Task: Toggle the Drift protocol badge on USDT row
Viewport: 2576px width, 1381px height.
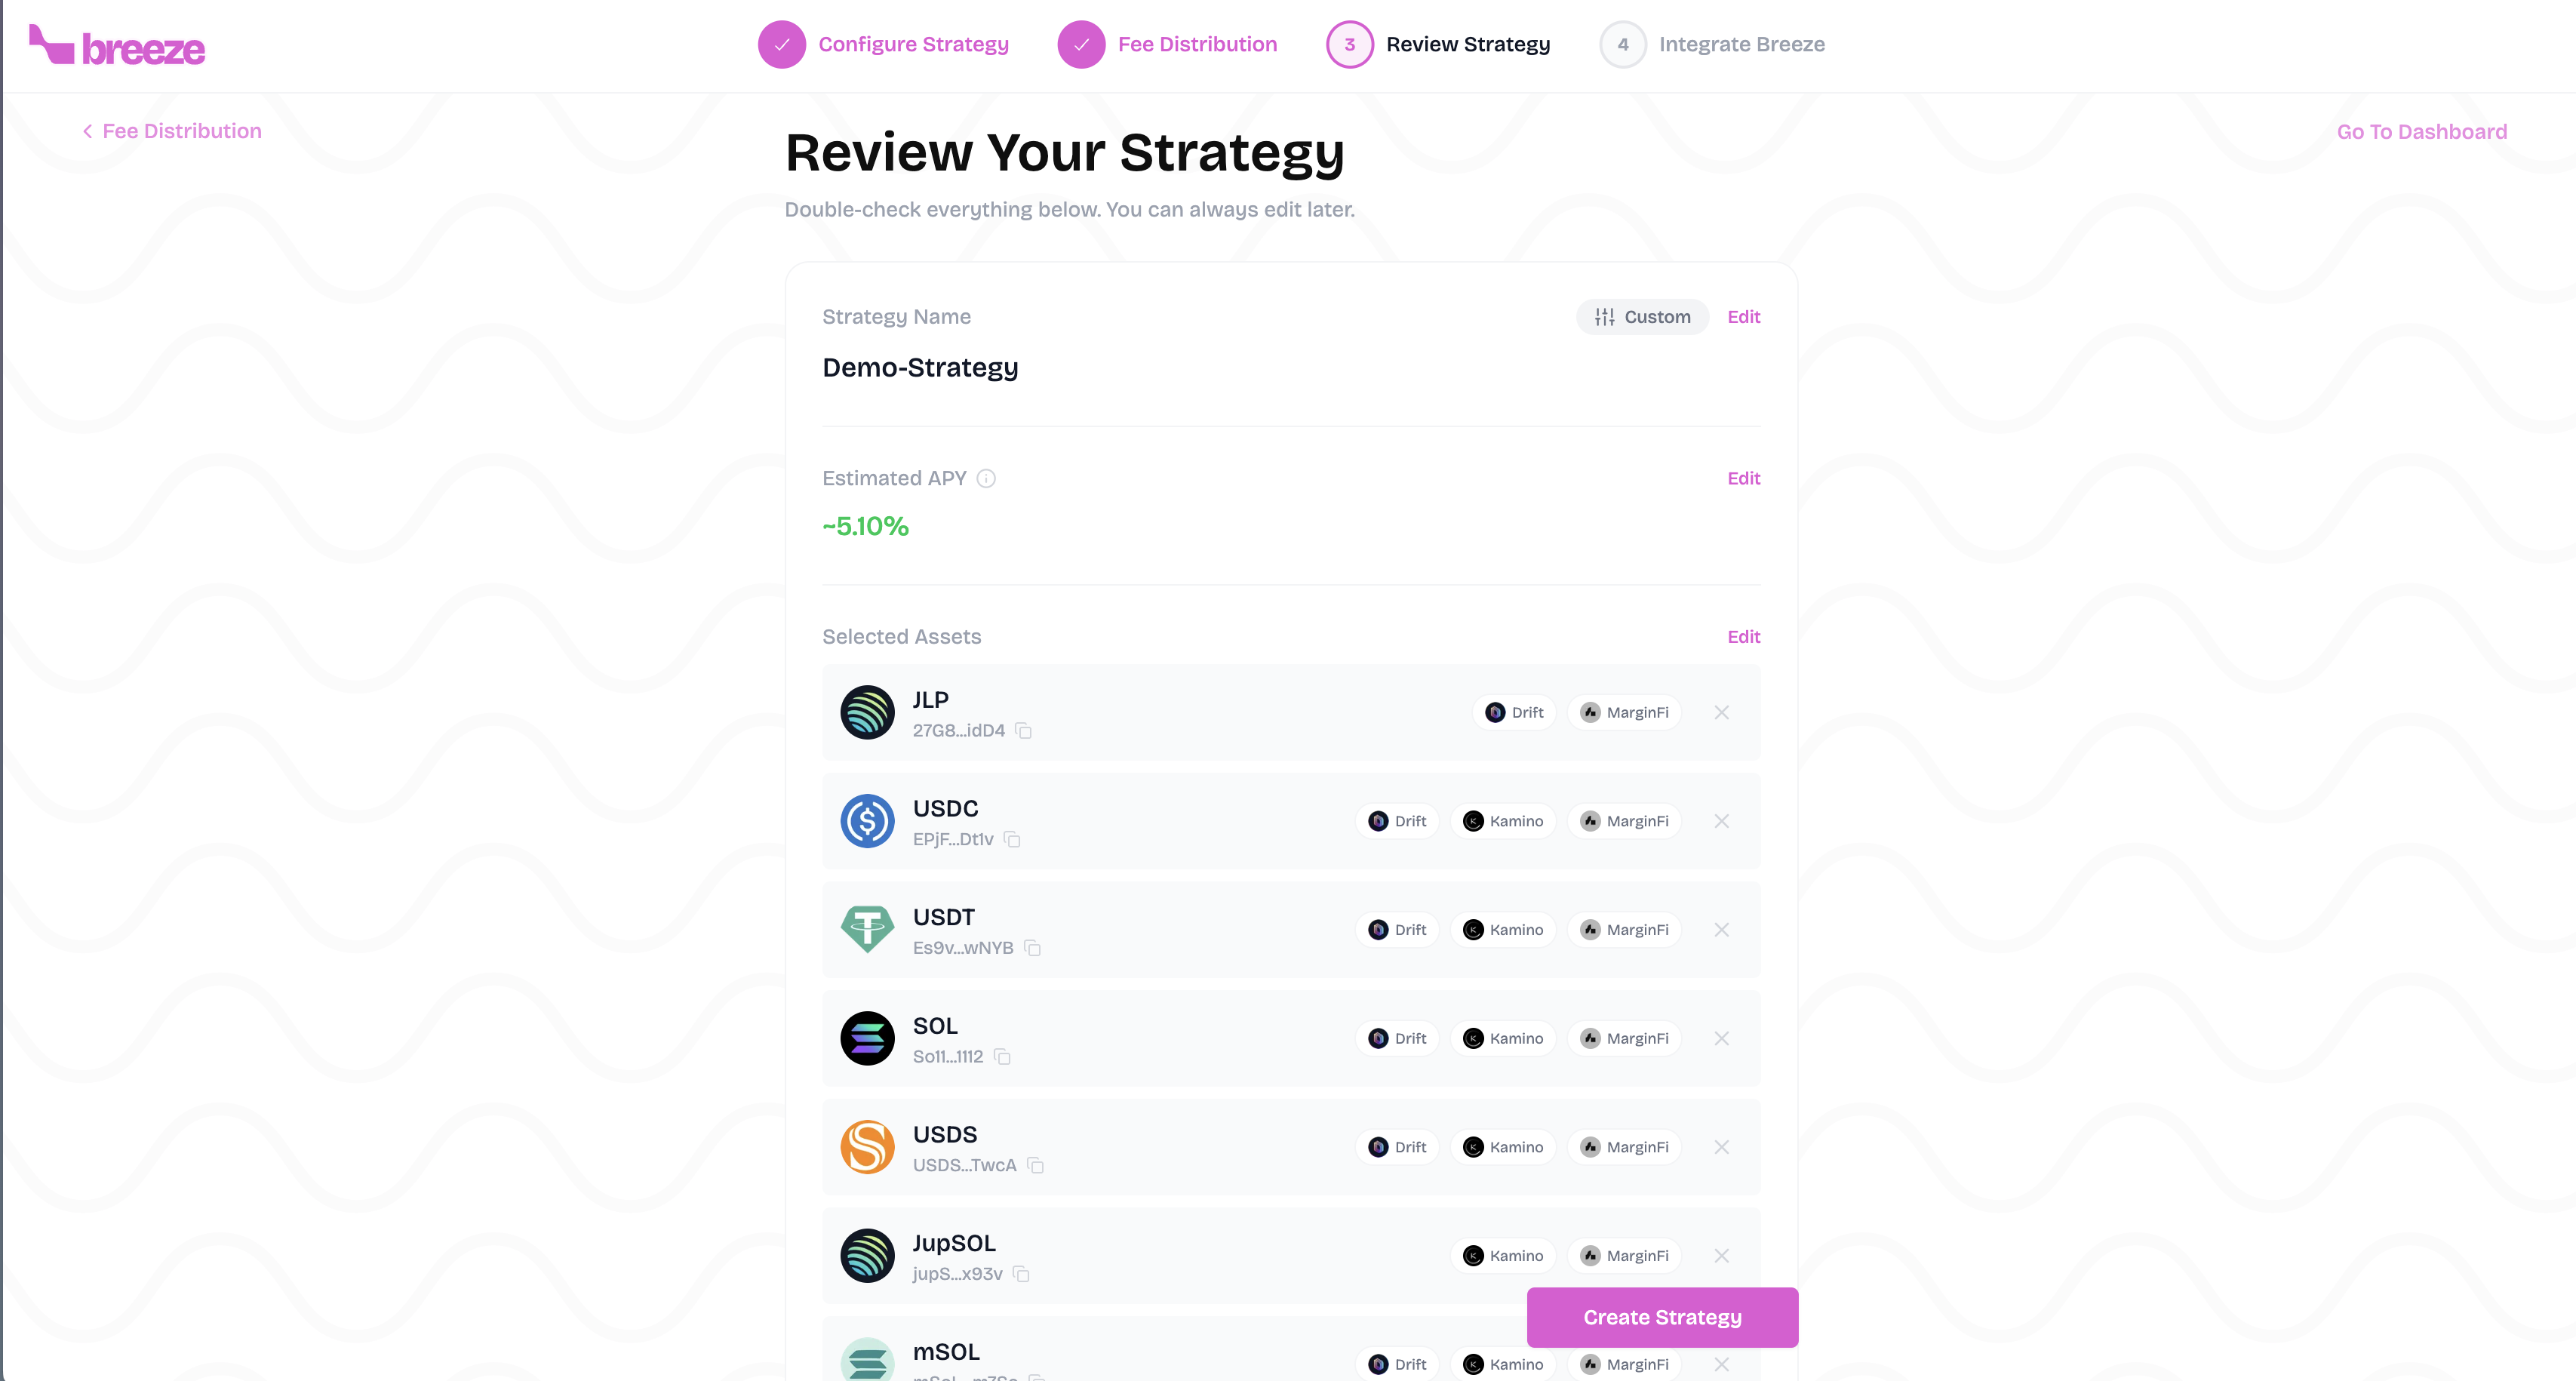Action: (x=1397, y=929)
